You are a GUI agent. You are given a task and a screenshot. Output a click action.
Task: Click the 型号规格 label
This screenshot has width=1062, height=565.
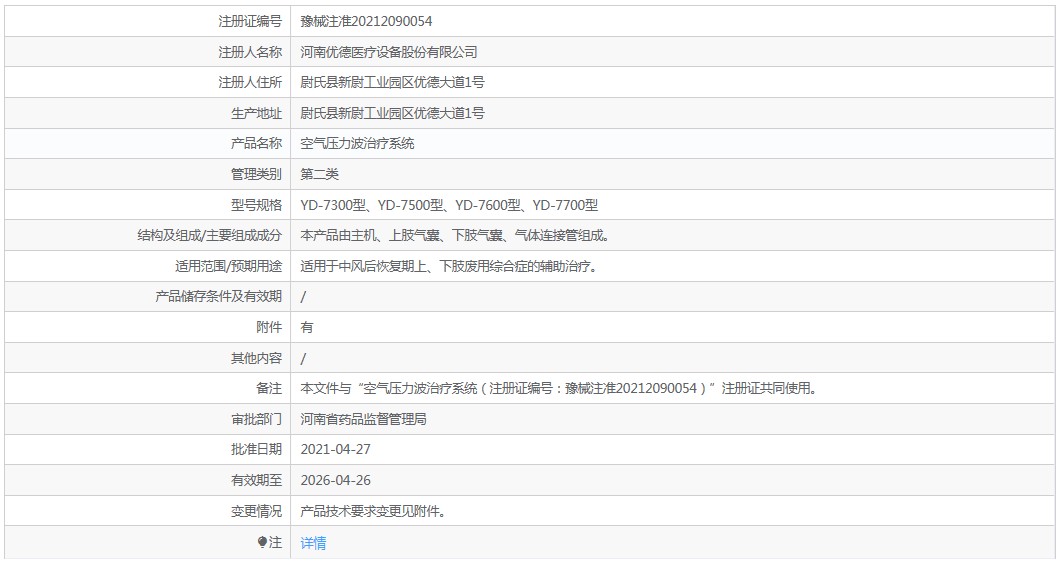click(256, 205)
